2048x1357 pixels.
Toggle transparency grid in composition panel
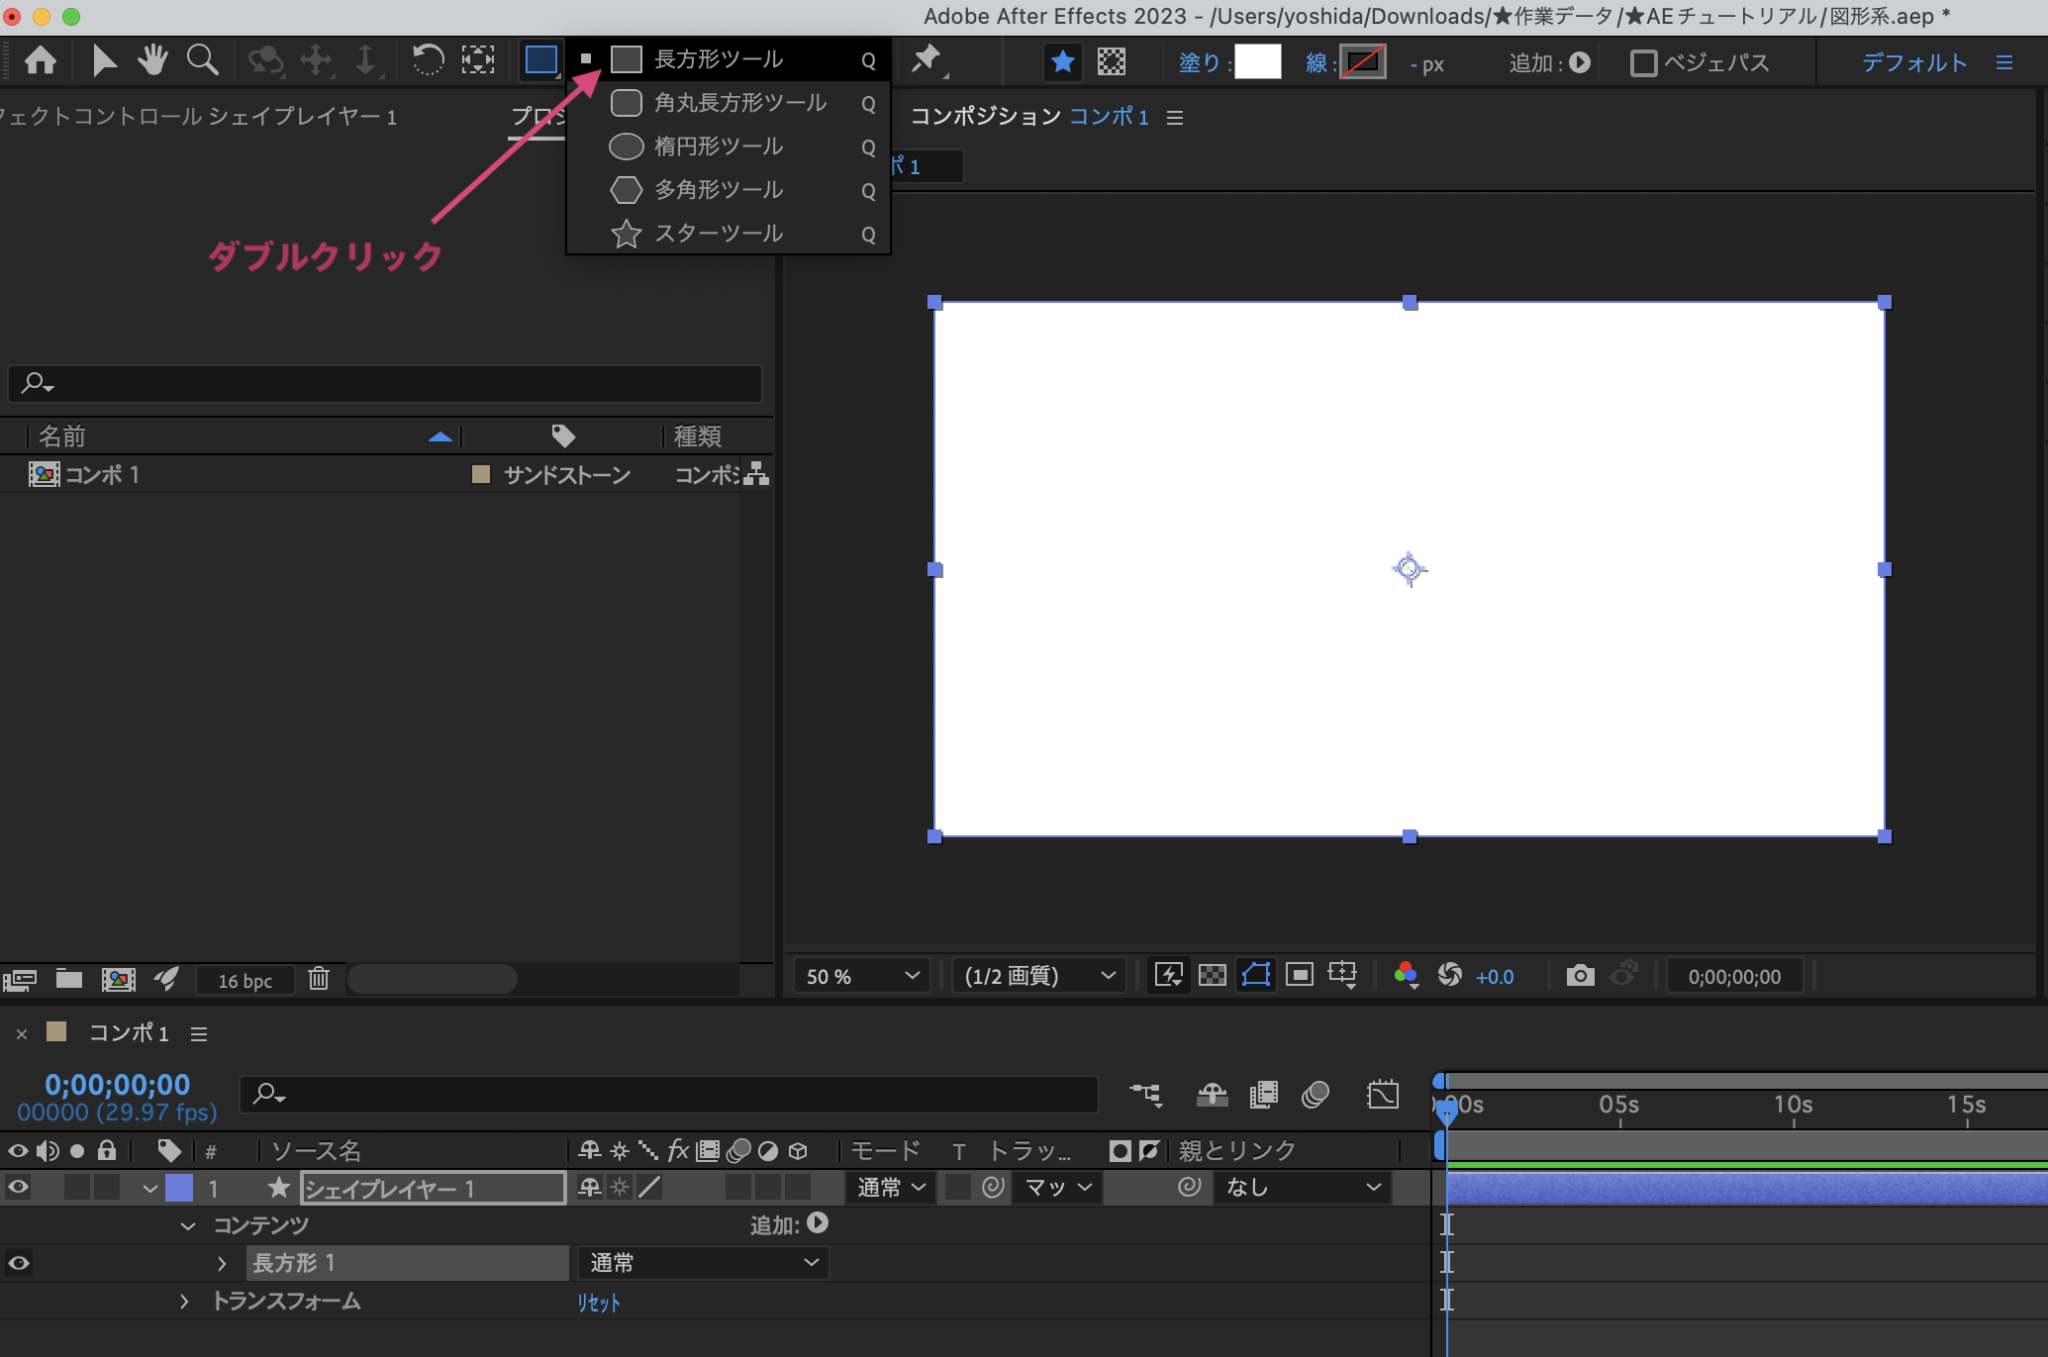pos(1211,975)
